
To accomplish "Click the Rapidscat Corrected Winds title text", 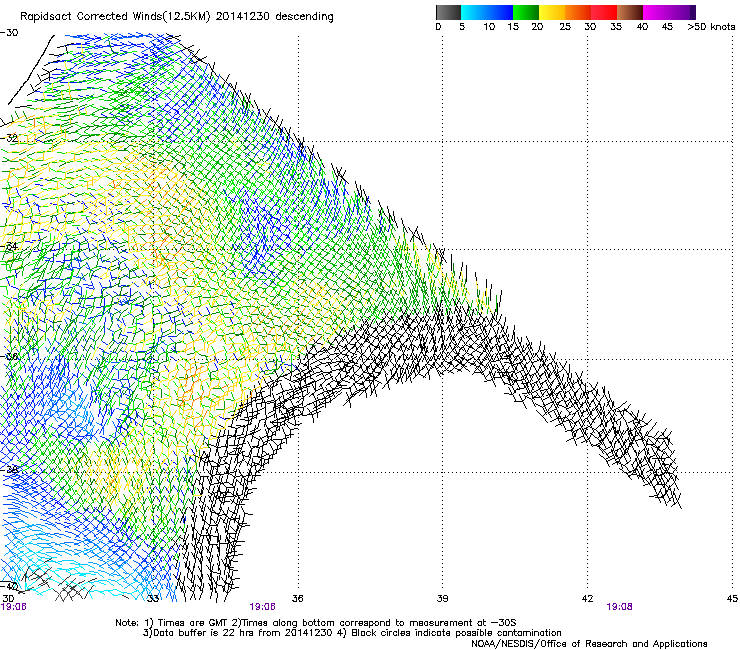I will [177, 17].
